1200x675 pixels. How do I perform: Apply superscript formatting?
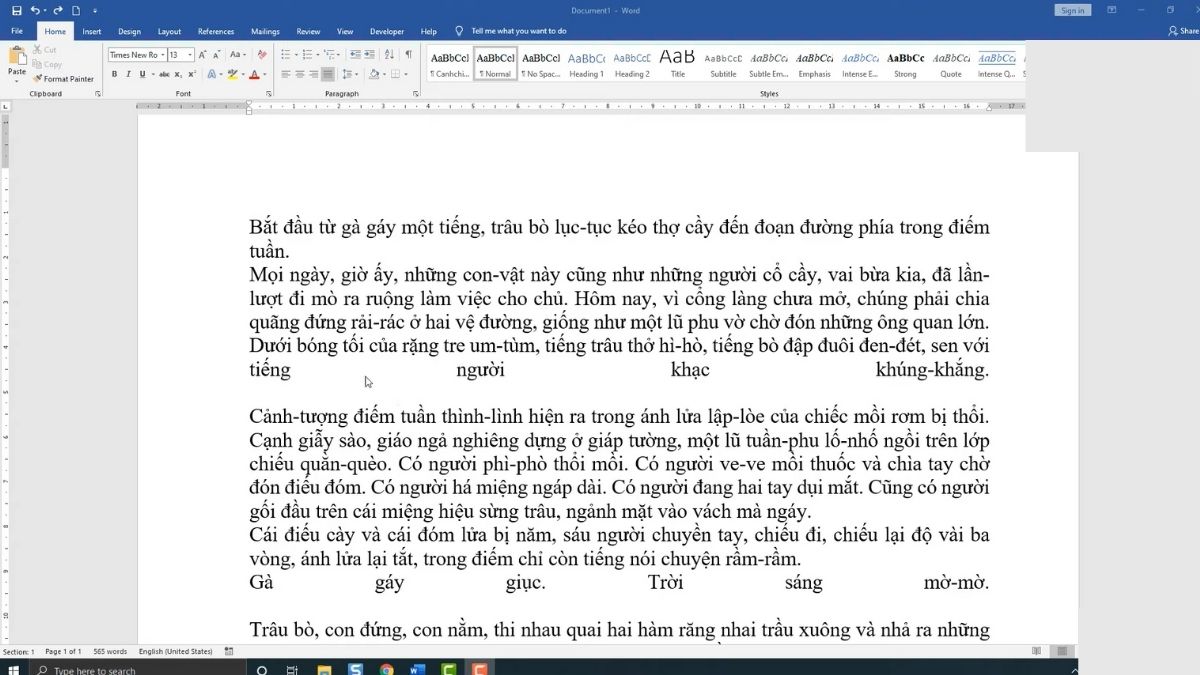191,74
